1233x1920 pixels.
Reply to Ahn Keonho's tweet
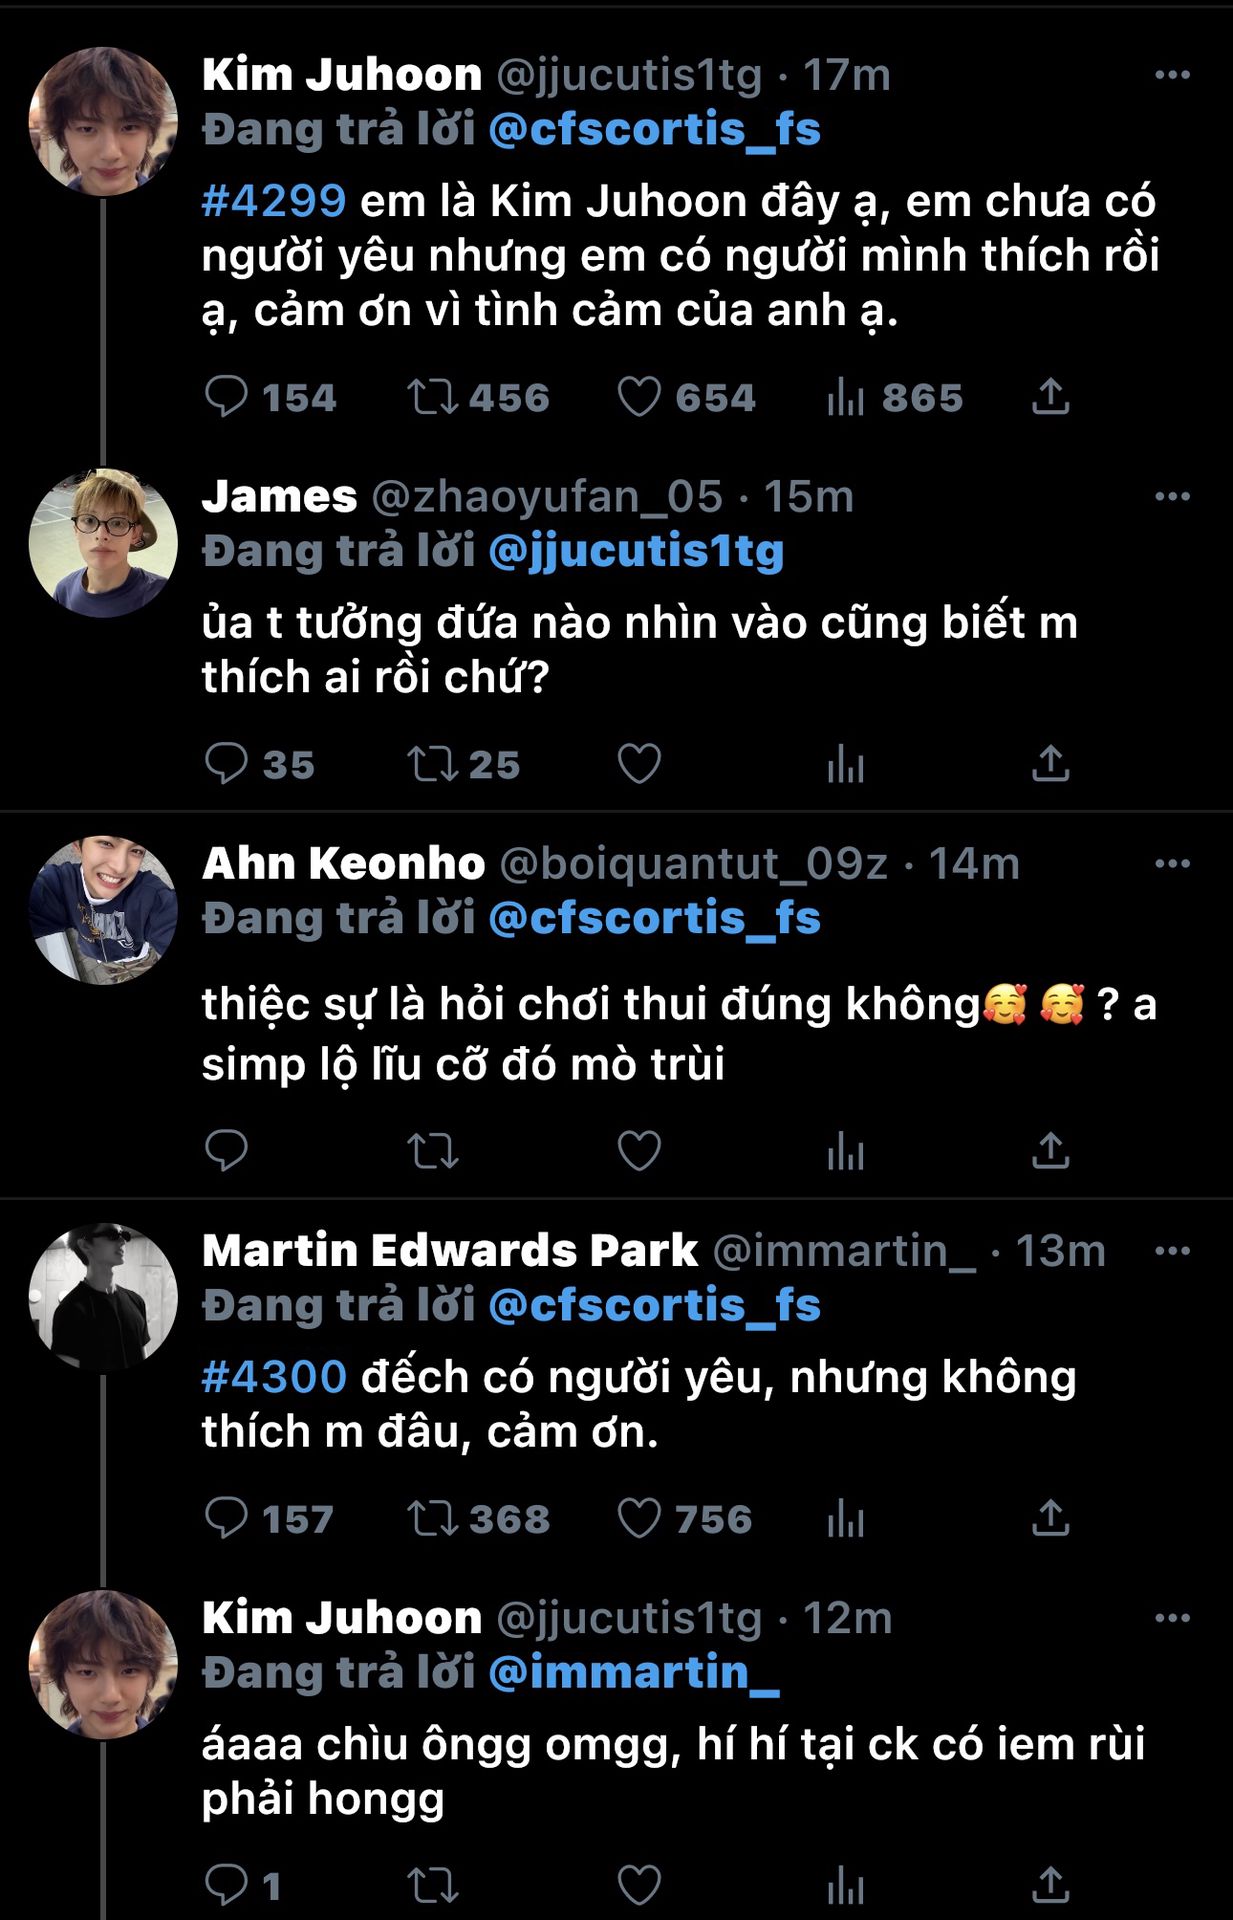(226, 1151)
